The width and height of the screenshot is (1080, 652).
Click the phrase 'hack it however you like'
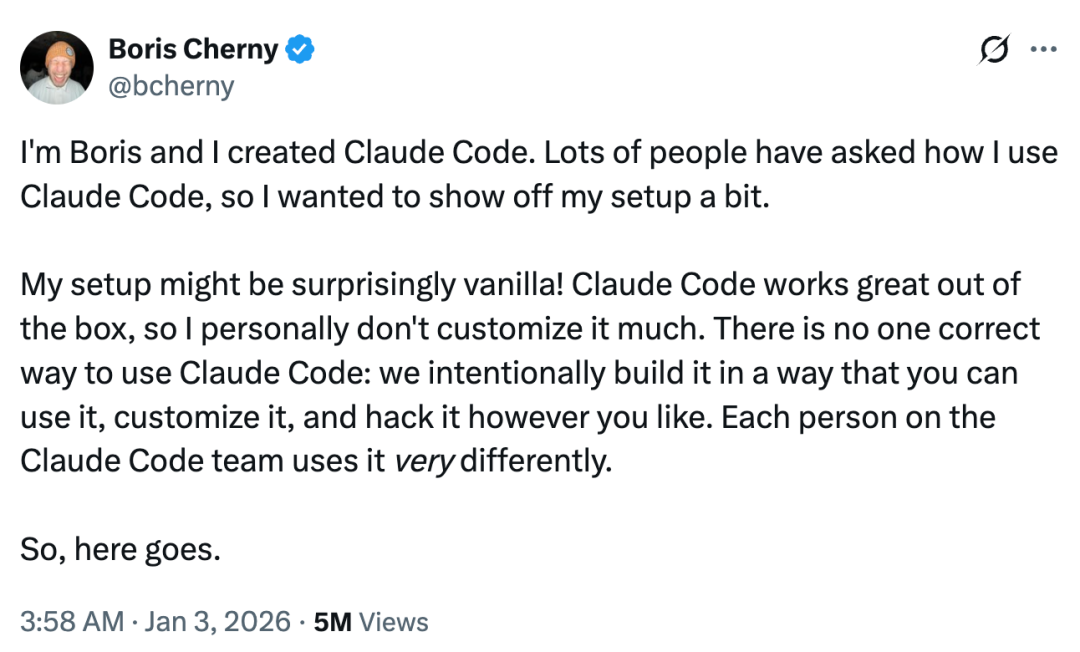(x=539, y=417)
